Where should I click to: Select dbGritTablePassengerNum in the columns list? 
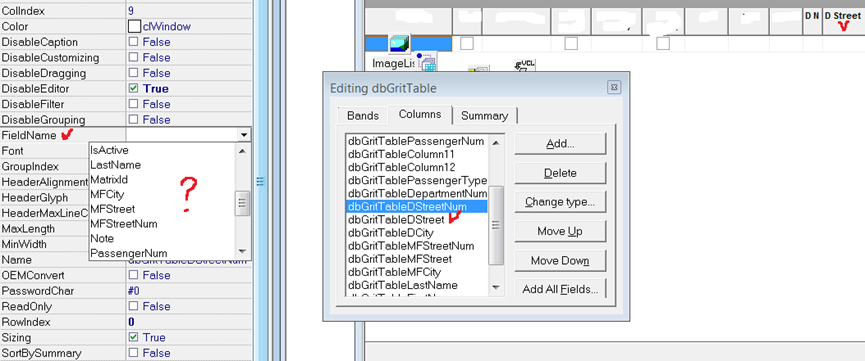[x=417, y=141]
